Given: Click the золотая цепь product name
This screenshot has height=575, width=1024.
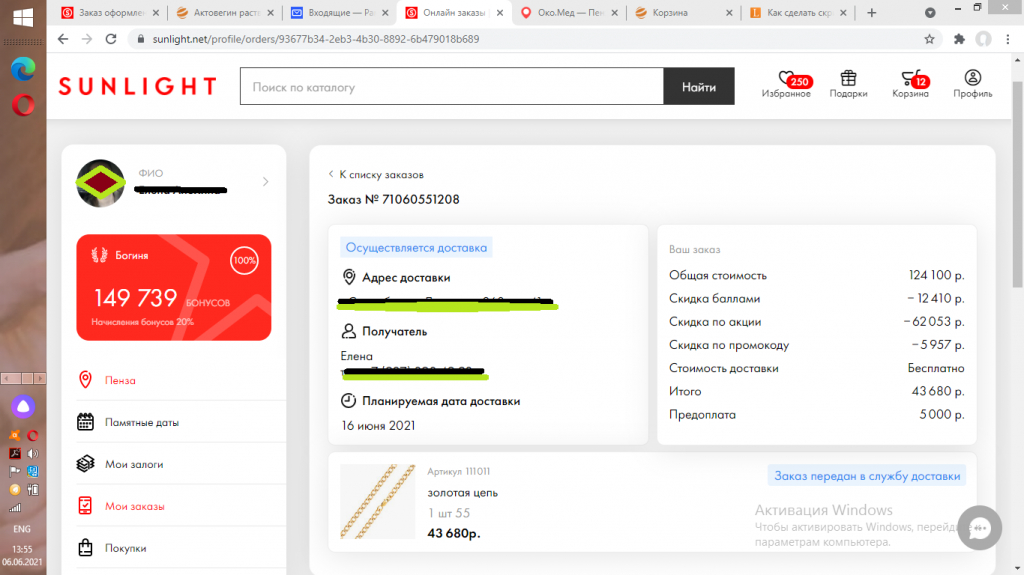Looking at the screenshot, I should click(x=462, y=493).
